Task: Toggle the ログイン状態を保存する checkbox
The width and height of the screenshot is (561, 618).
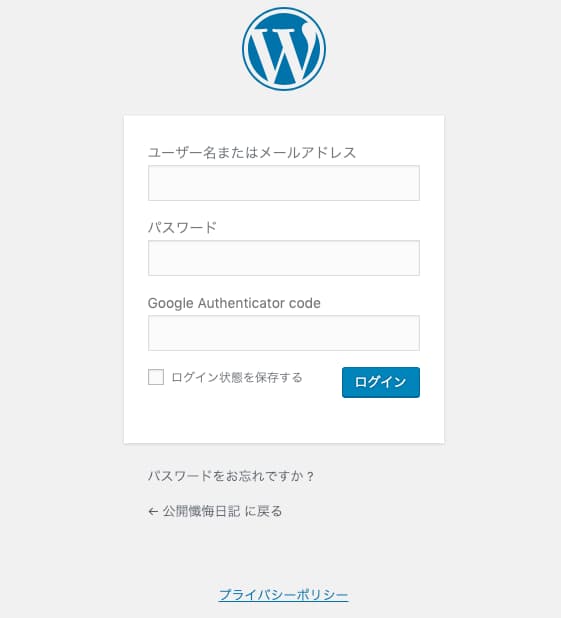Action: click(x=156, y=377)
